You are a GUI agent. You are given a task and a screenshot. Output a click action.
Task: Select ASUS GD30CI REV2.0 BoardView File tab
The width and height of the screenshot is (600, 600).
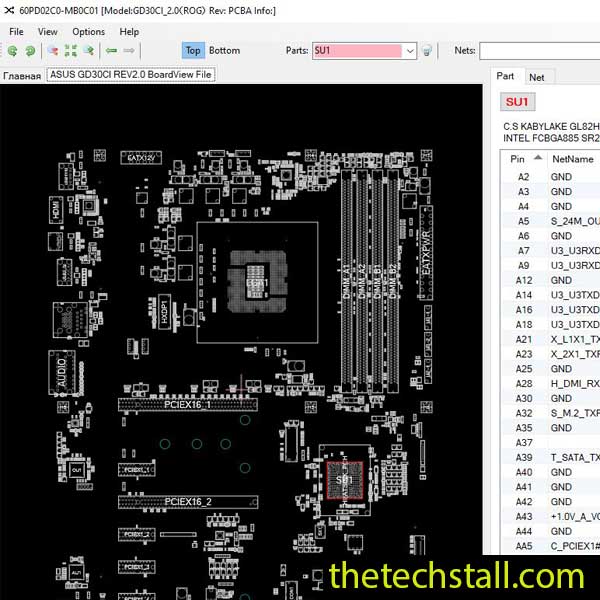130,75
